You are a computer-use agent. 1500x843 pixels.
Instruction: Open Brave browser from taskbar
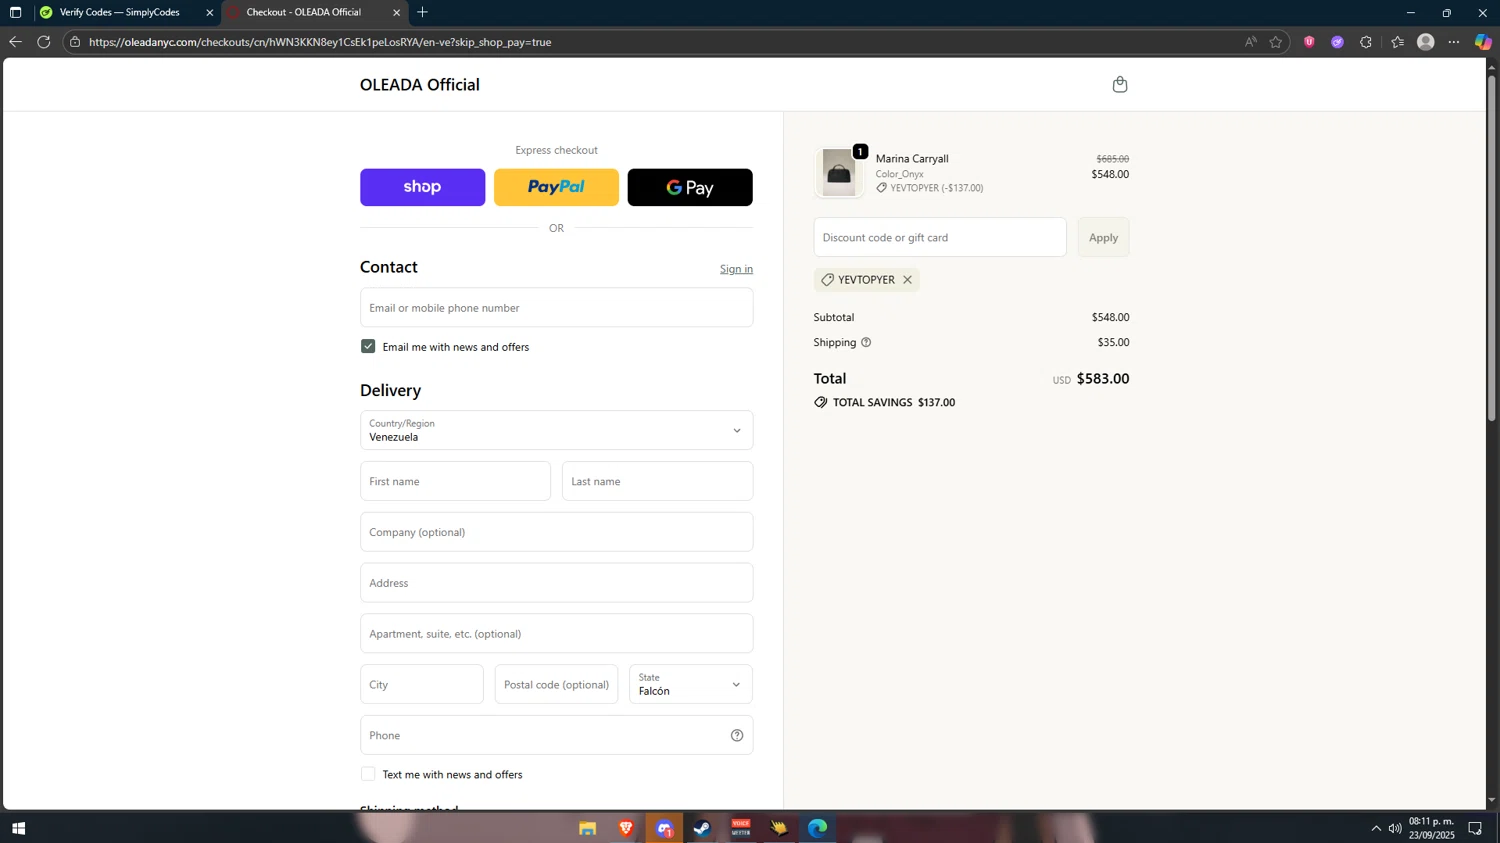626,828
